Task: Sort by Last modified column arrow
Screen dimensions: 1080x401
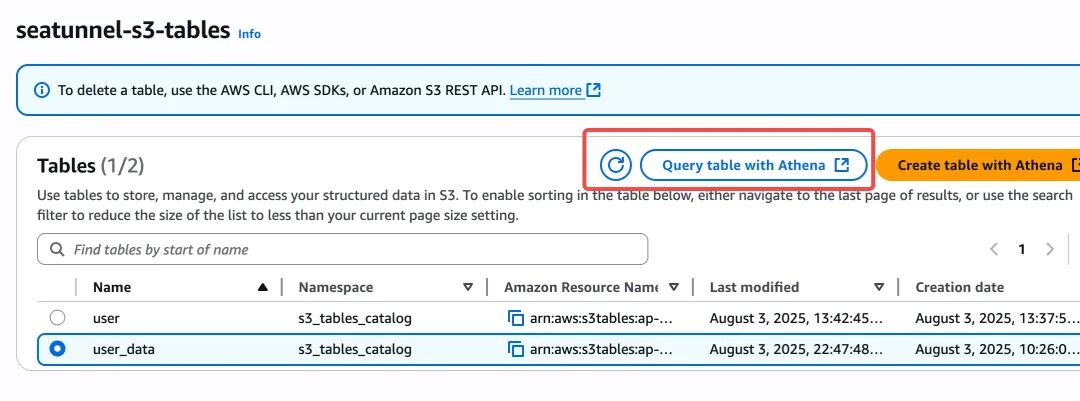Action: (879, 287)
